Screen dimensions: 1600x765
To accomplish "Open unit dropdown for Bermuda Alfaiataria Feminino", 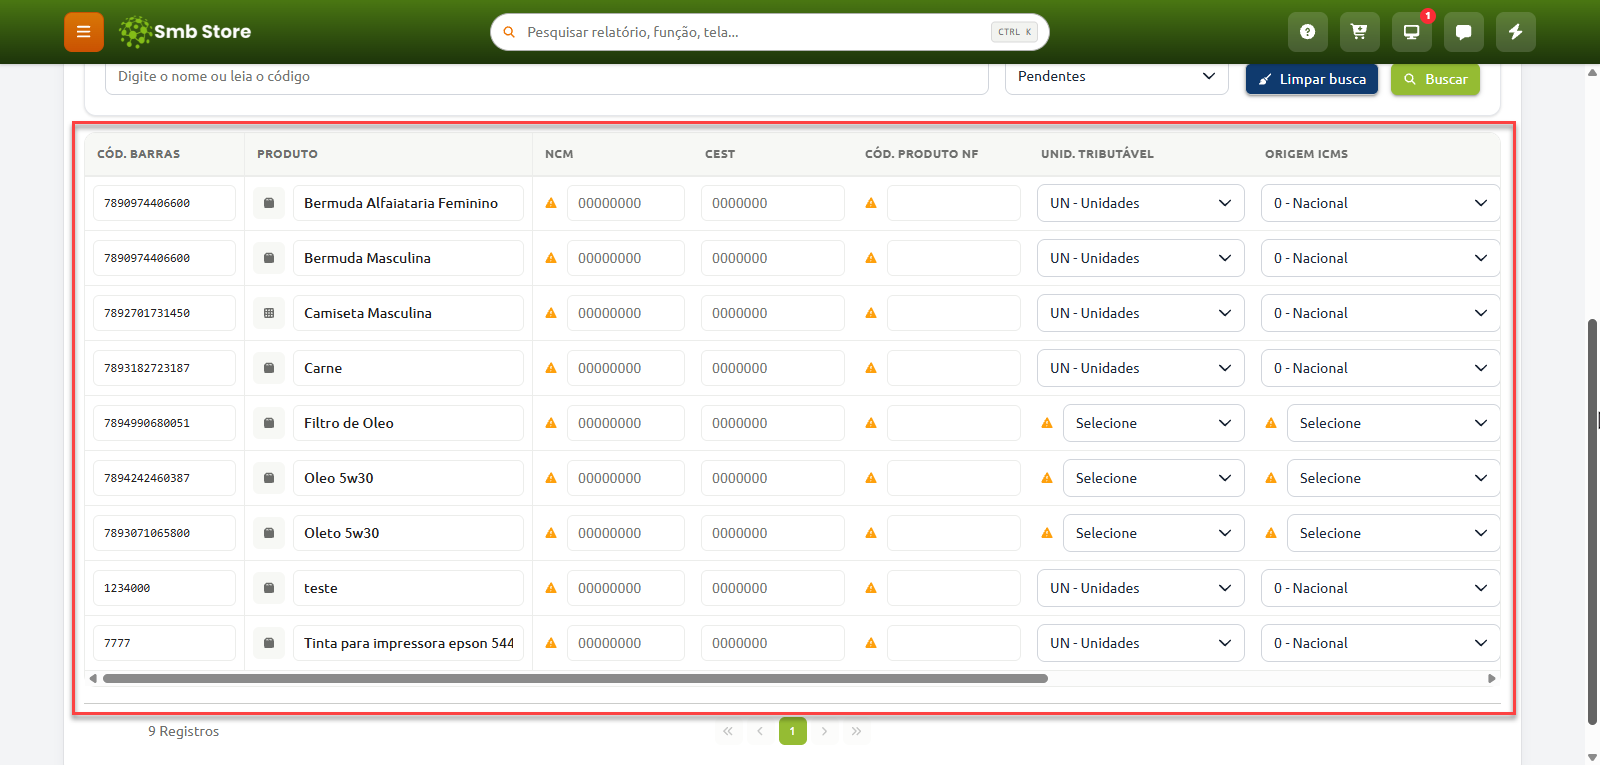I will 1140,203.
